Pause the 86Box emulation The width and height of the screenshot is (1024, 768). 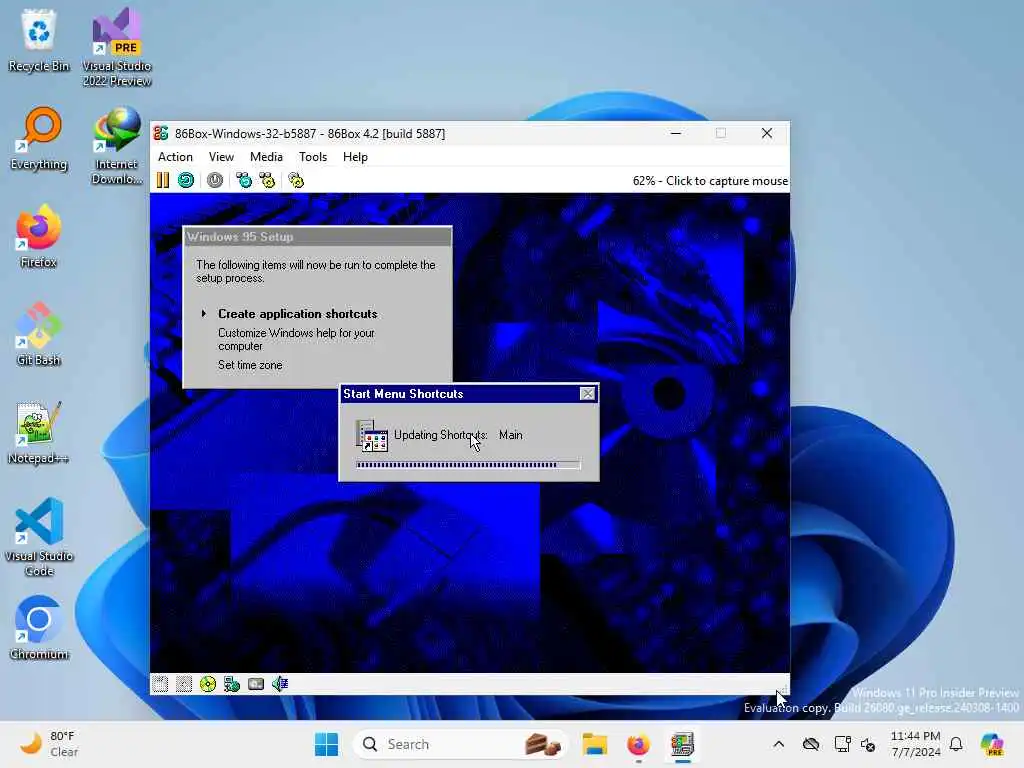[163, 180]
